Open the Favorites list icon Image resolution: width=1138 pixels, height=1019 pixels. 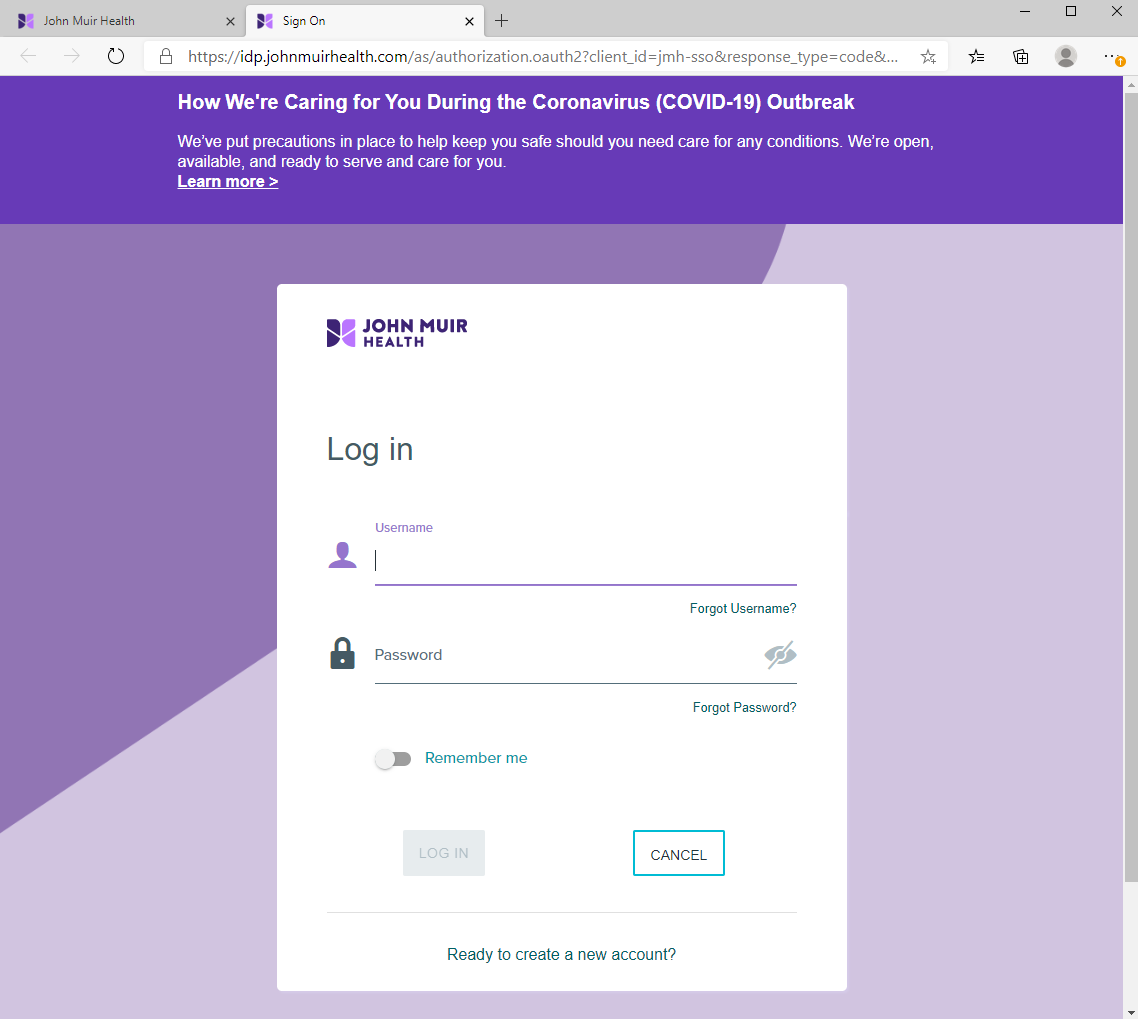976,57
